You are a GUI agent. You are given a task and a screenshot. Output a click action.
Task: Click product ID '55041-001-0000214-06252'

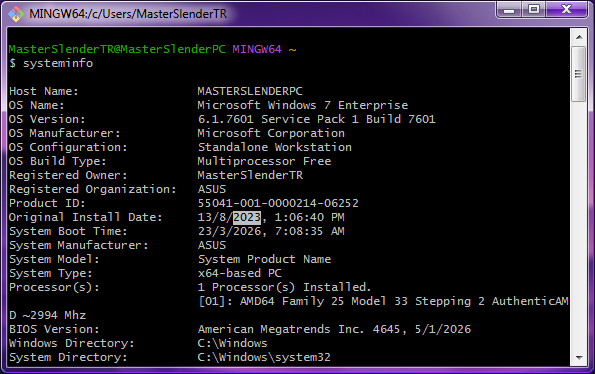(x=278, y=203)
